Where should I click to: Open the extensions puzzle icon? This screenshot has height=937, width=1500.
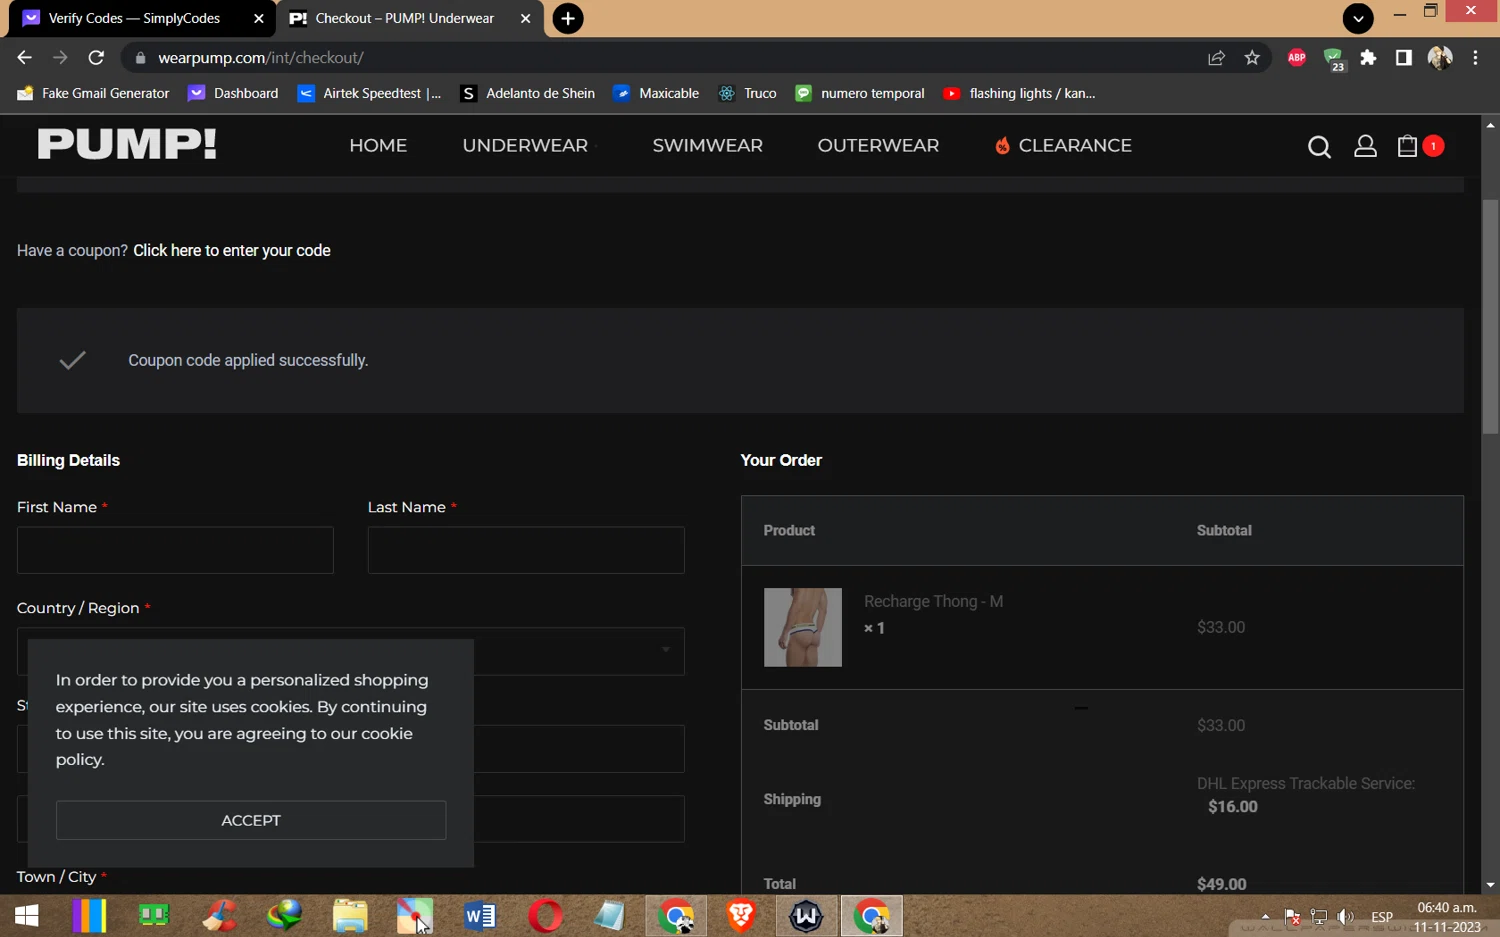pyautogui.click(x=1368, y=58)
